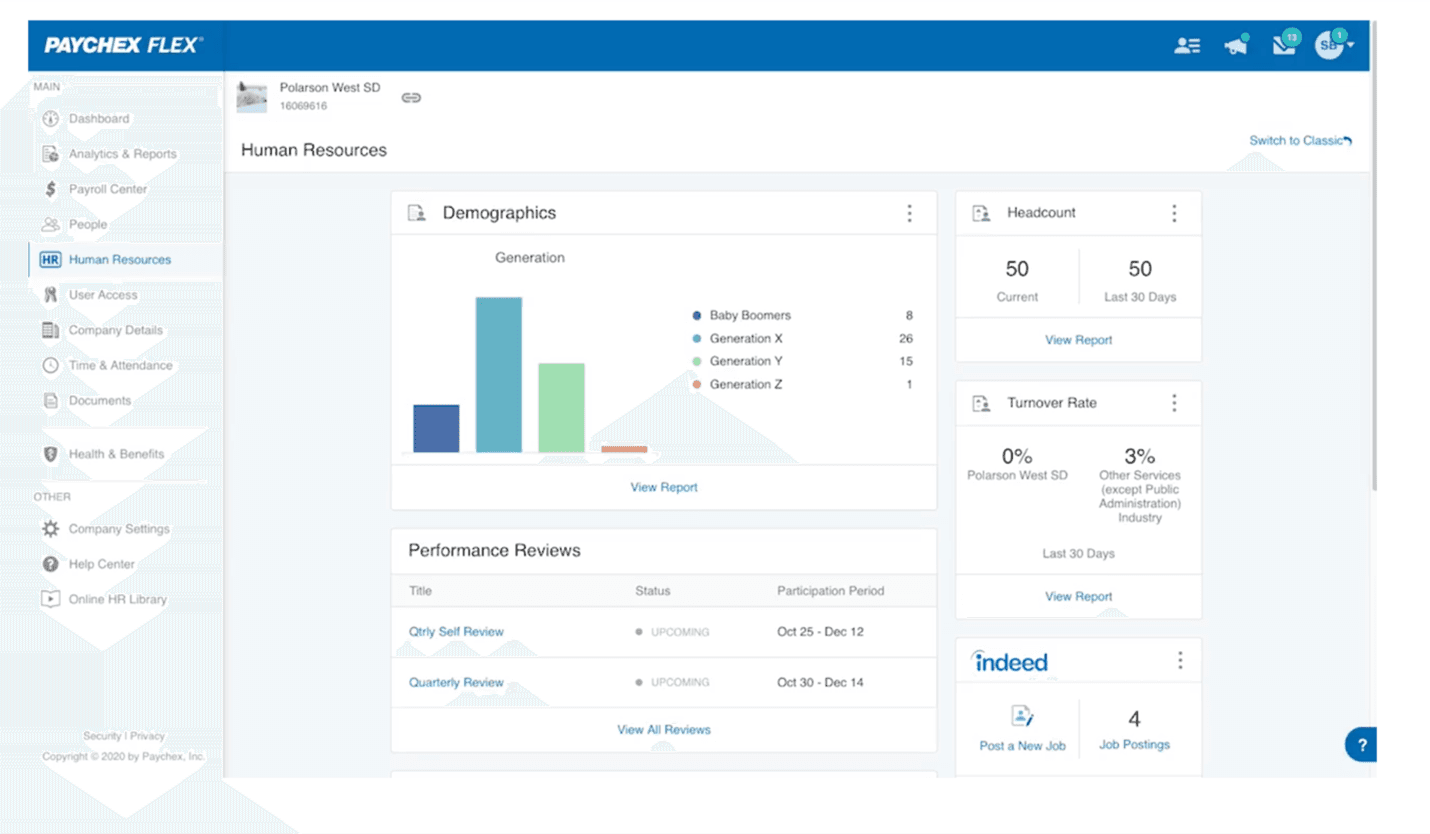Open Company Details menu item
Viewport: 1430px width, 834px height.
coord(116,330)
